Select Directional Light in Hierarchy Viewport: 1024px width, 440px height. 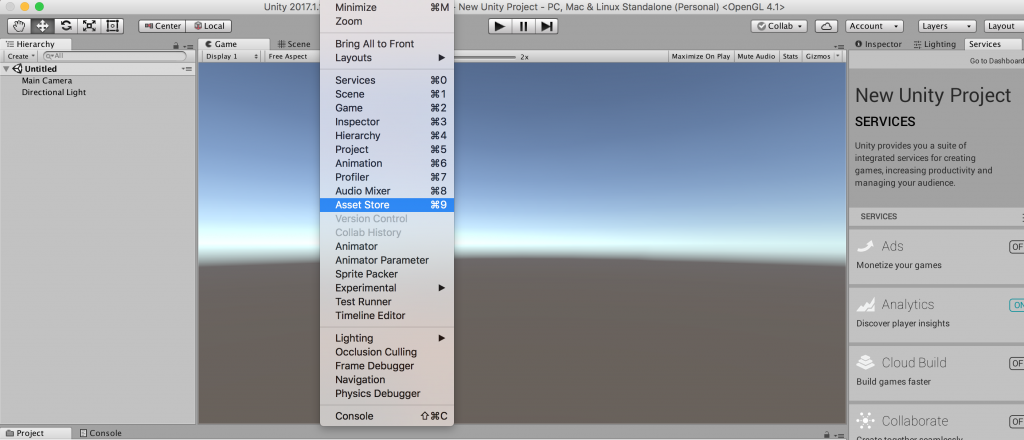click(54, 93)
